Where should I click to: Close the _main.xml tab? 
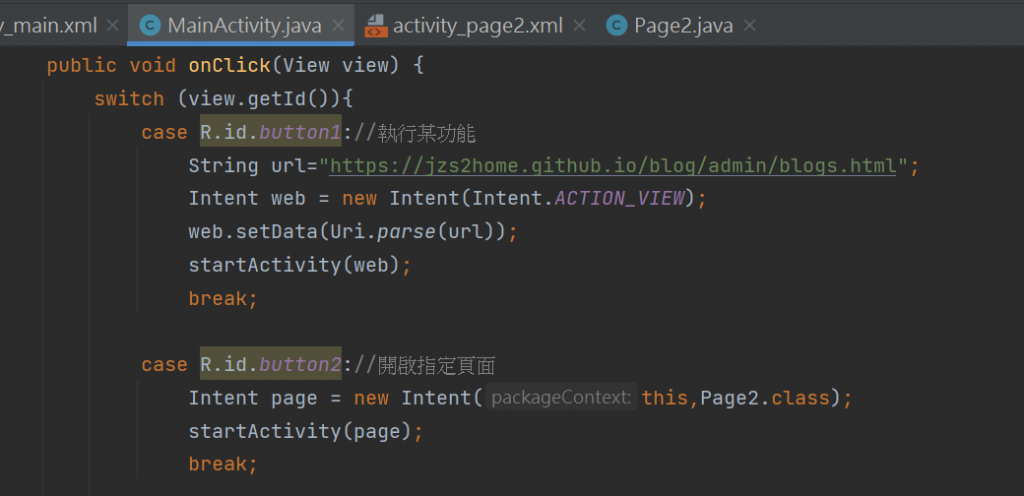112,26
